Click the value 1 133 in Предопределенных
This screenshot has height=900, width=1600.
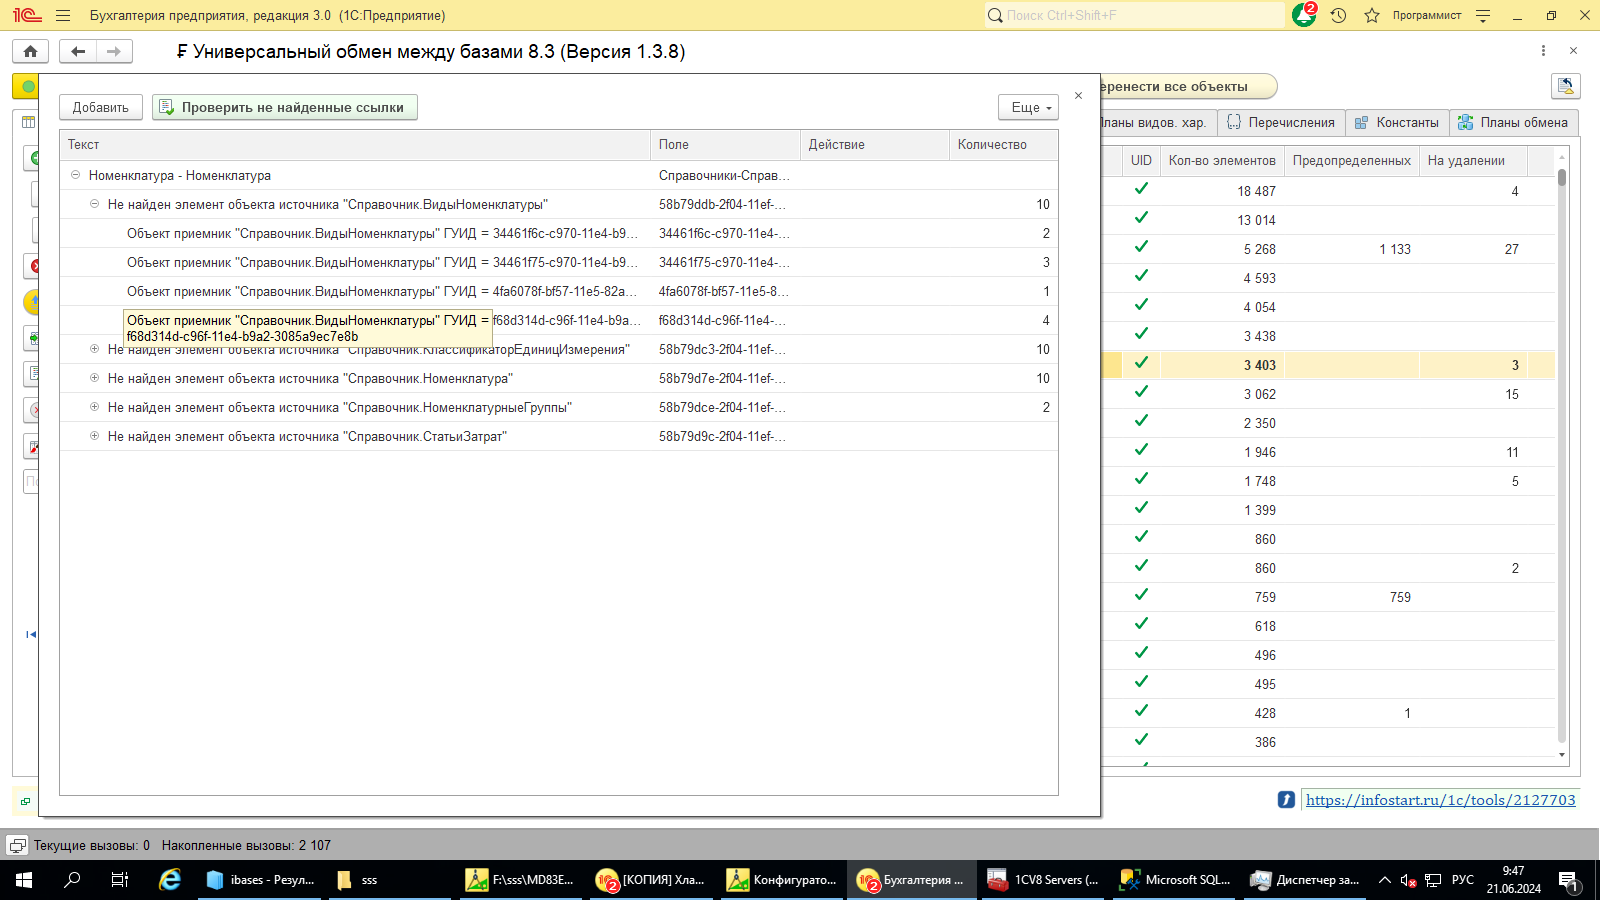(x=1395, y=249)
